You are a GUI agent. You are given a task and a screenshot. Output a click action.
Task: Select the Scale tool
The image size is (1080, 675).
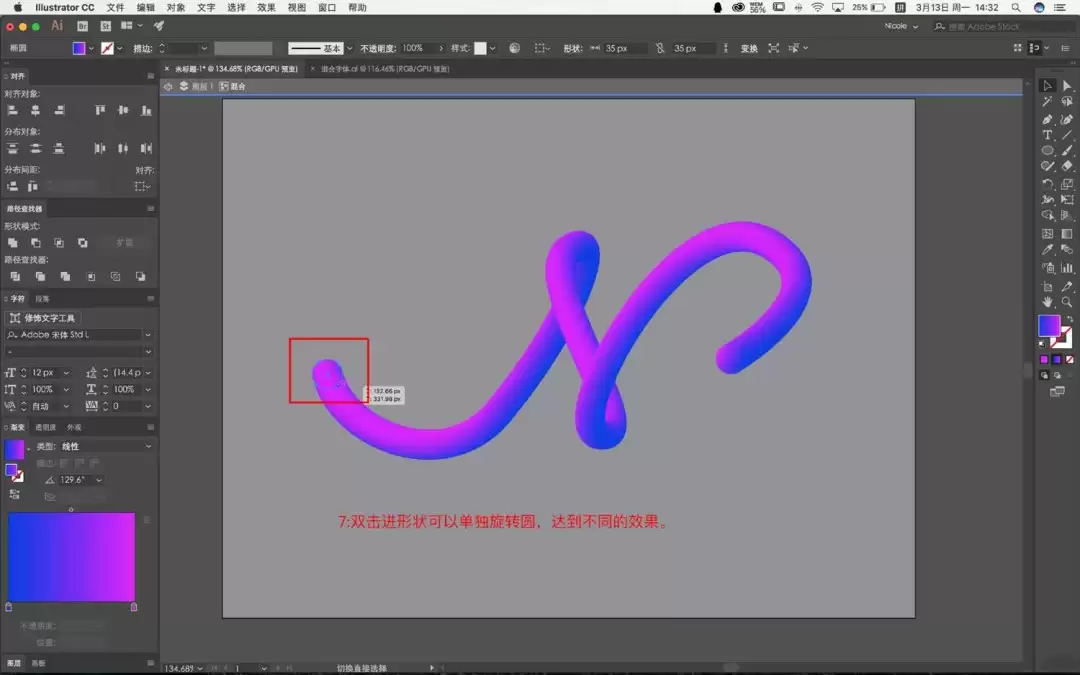(1067, 184)
